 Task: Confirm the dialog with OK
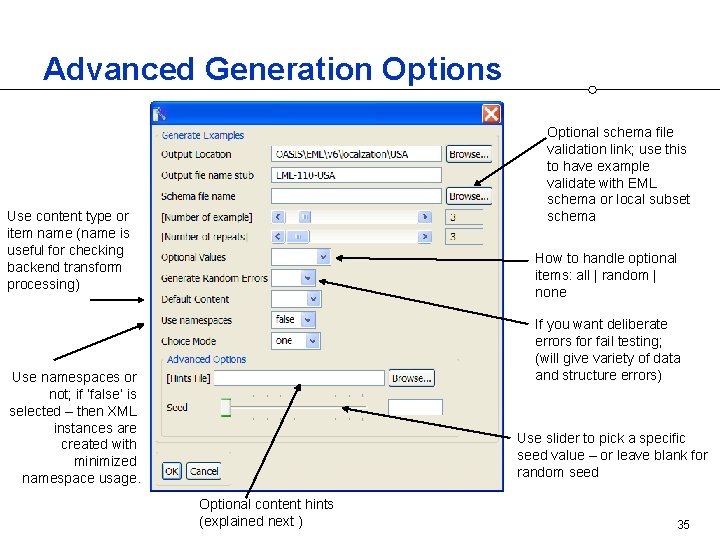[x=172, y=471]
